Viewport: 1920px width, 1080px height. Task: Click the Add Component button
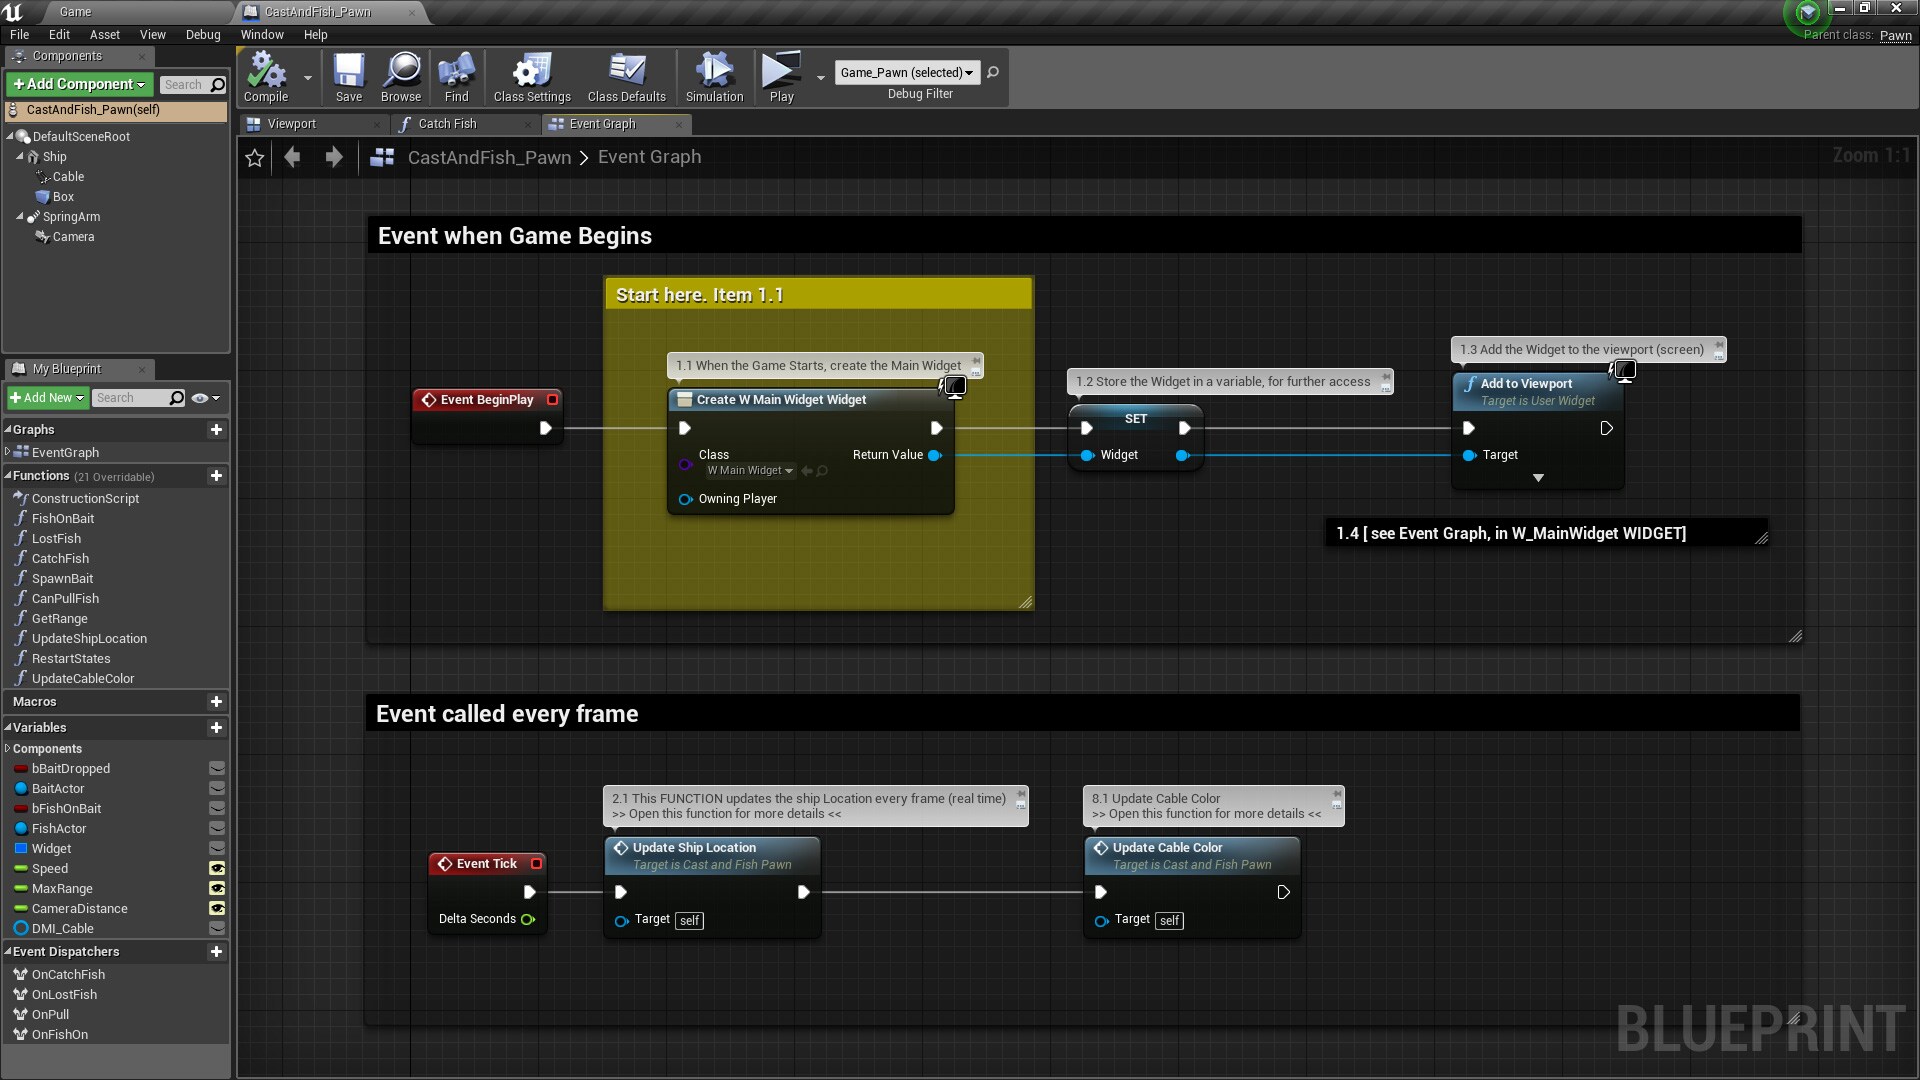point(78,84)
